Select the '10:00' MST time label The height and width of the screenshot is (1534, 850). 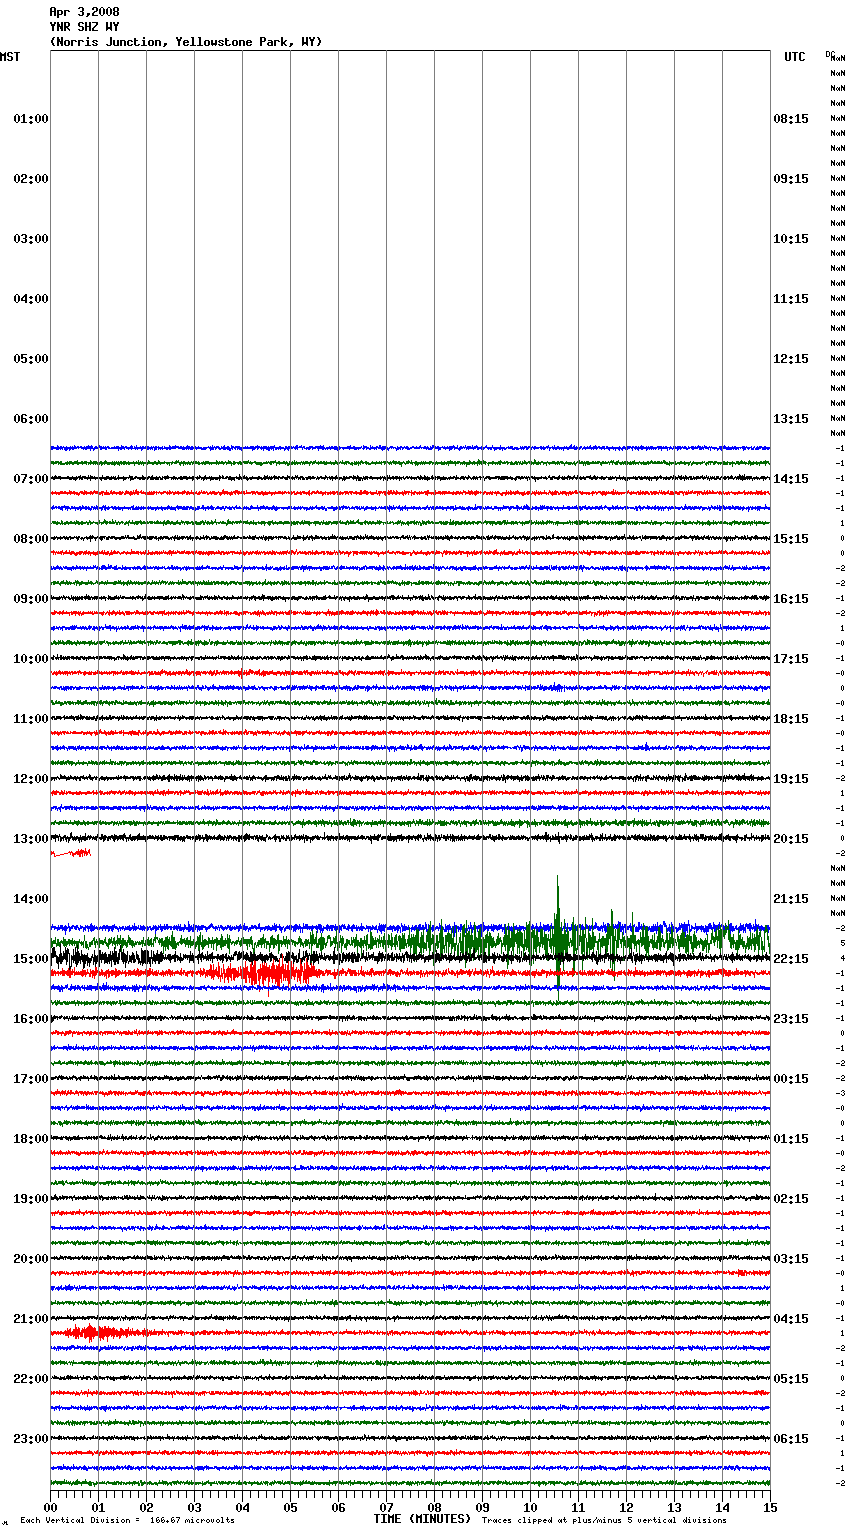(x=31, y=659)
